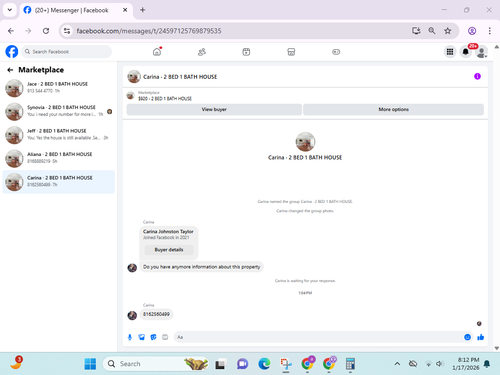Open the Calculator taskbar icon
Screen dimensions: 500x375
click(x=350, y=364)
